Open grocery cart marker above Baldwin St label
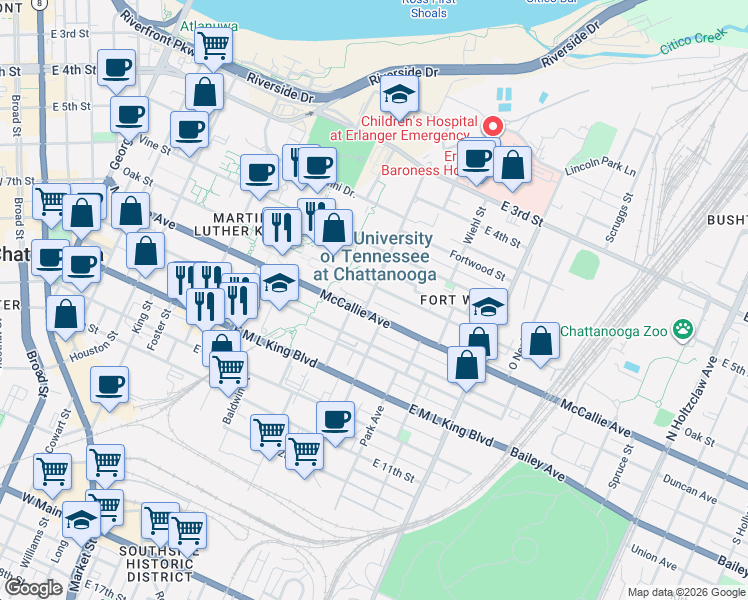748x600 pixels. tap(229, 371)
